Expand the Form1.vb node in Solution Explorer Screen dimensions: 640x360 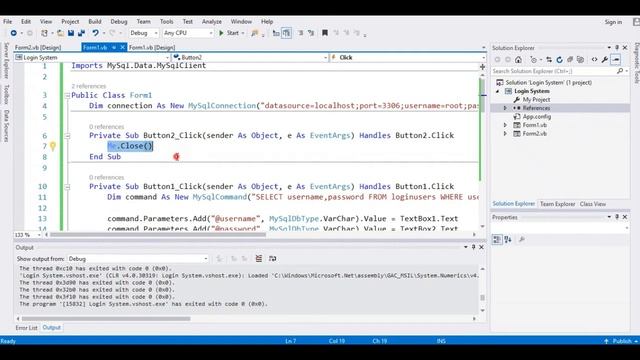(x=505, y=125)
